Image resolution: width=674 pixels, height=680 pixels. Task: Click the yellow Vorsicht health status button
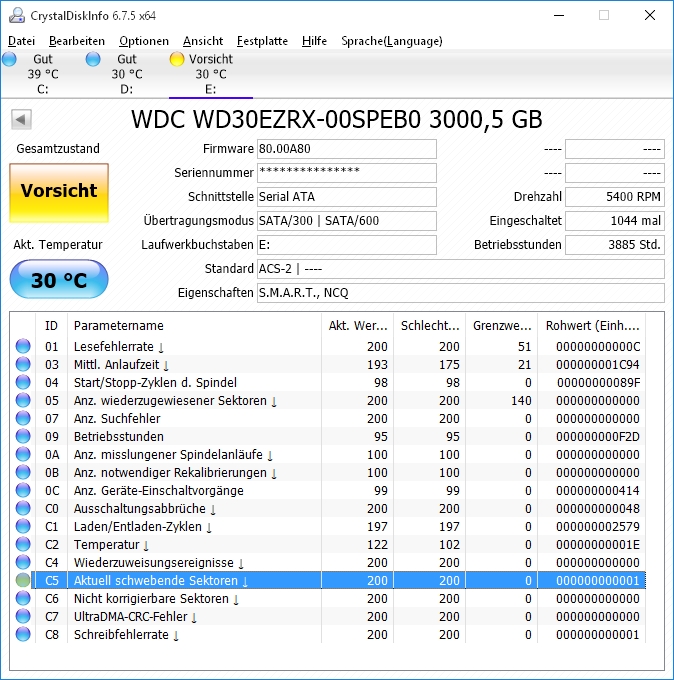tap(59, 193)
